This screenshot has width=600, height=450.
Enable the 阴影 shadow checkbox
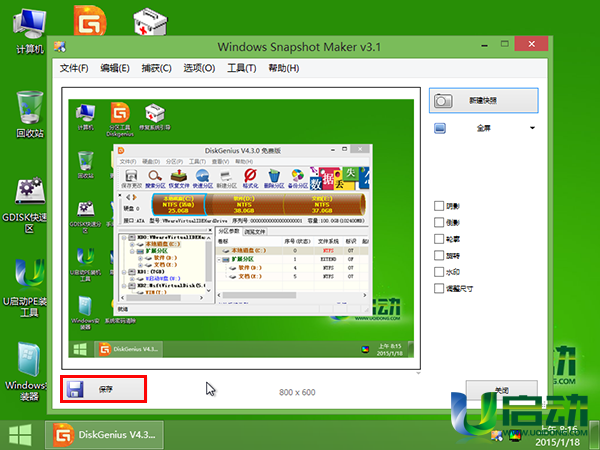(x=439, y=206)
